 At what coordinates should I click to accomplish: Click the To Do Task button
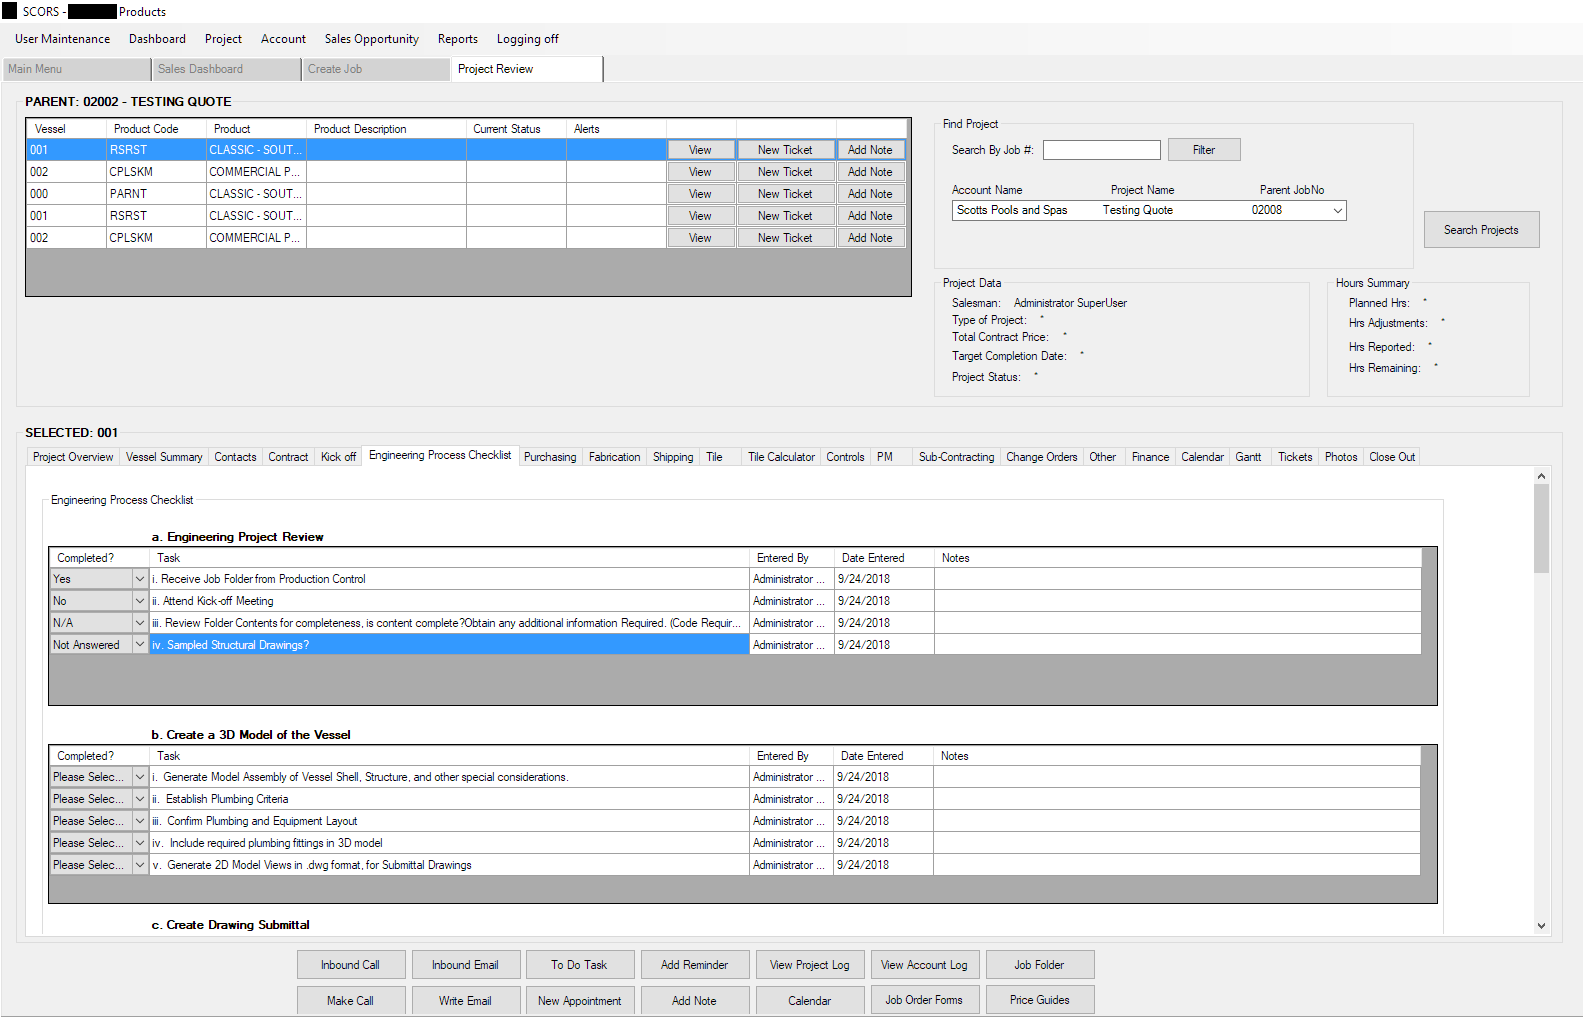(x=579, y=965)
